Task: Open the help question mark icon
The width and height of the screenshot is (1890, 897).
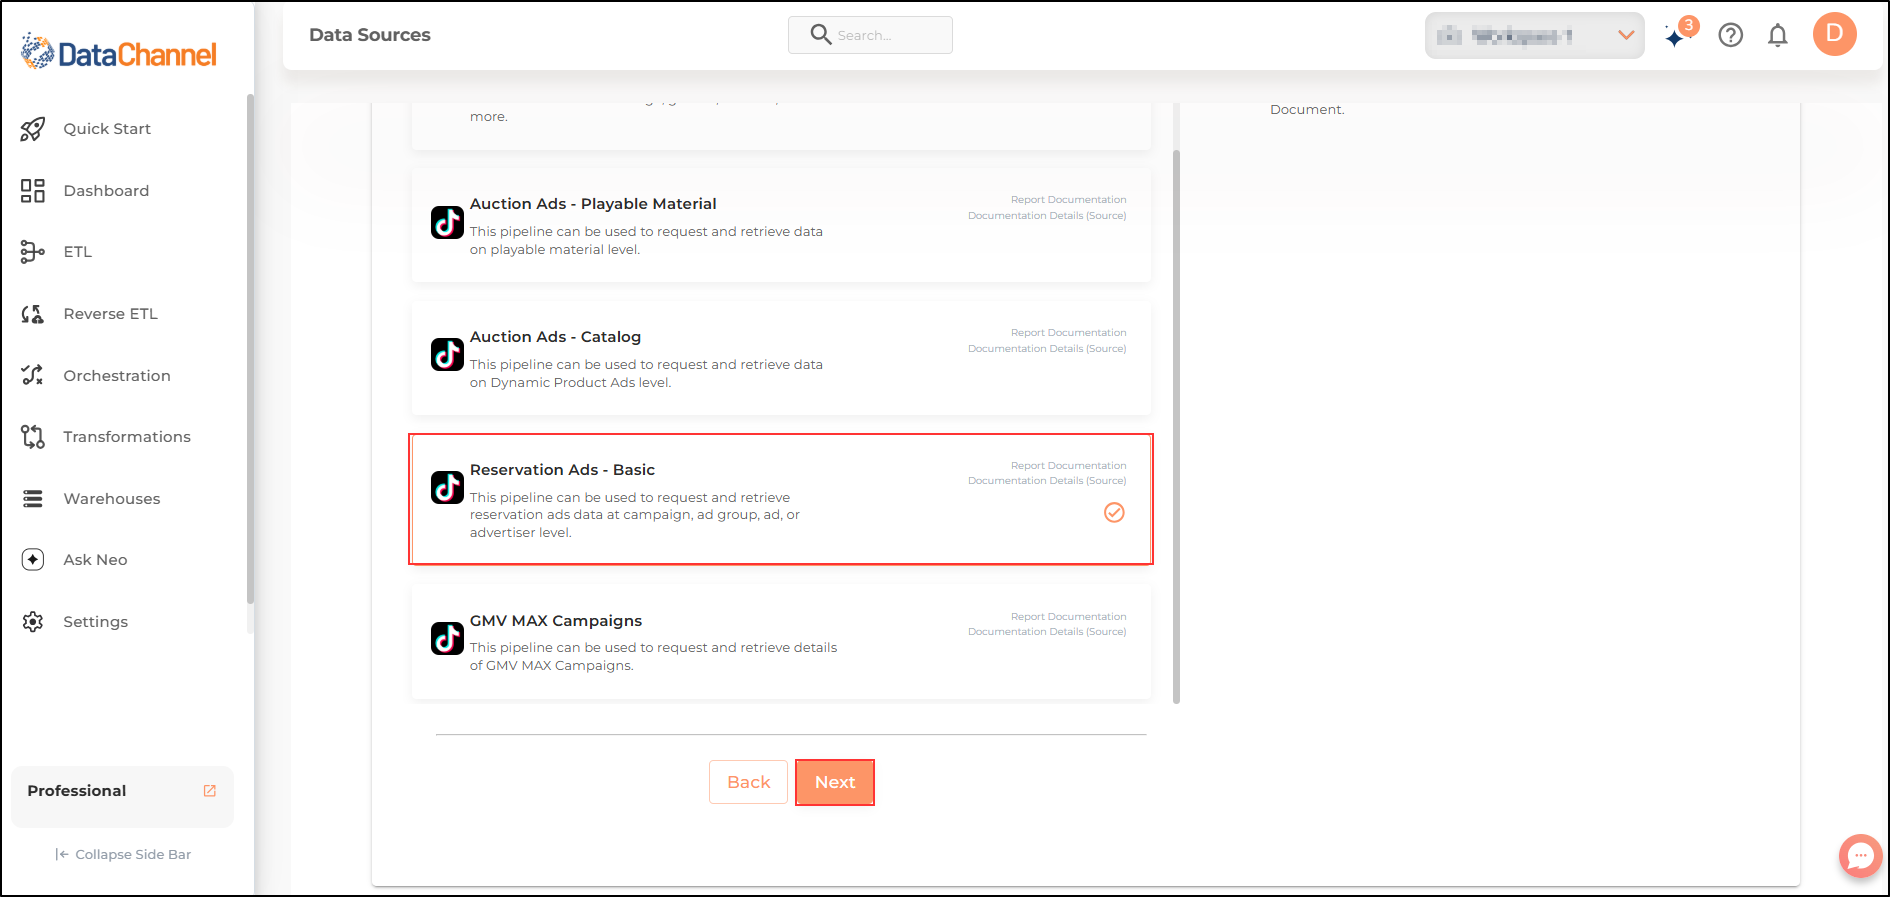Action: tap(1730, 35)
